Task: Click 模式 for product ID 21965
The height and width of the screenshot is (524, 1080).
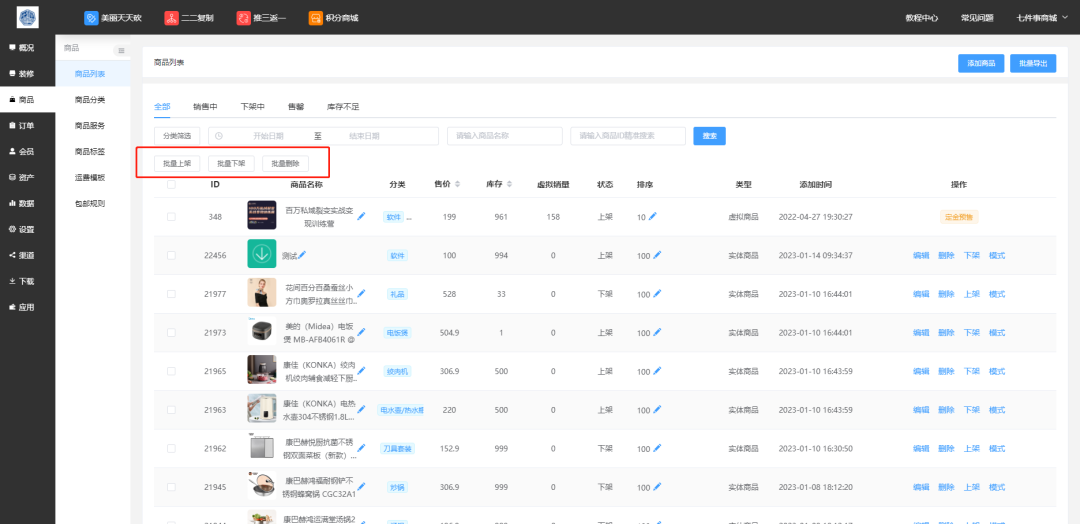Action: pos(997,371)
